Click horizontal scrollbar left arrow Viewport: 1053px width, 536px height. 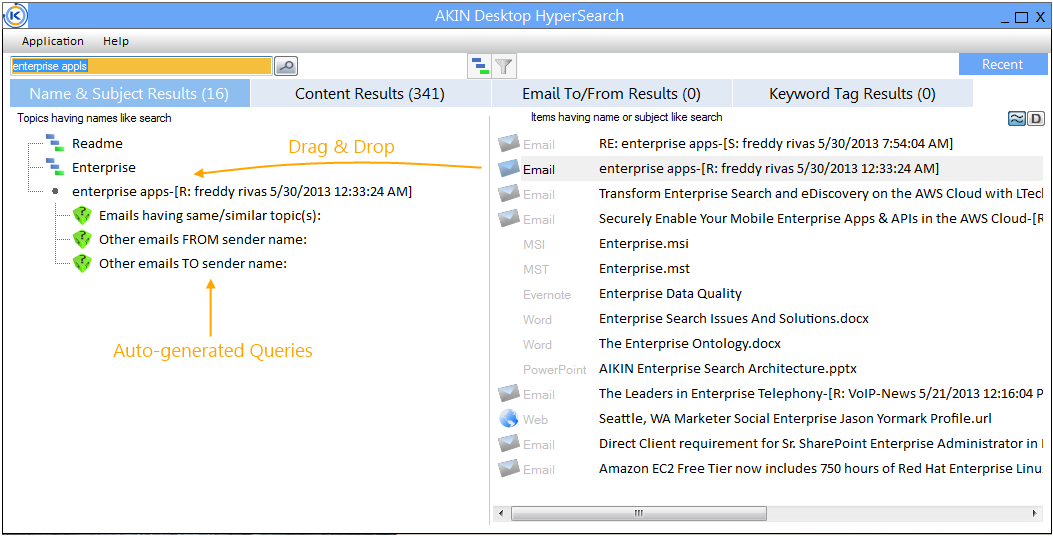click(x=501, y=514)
